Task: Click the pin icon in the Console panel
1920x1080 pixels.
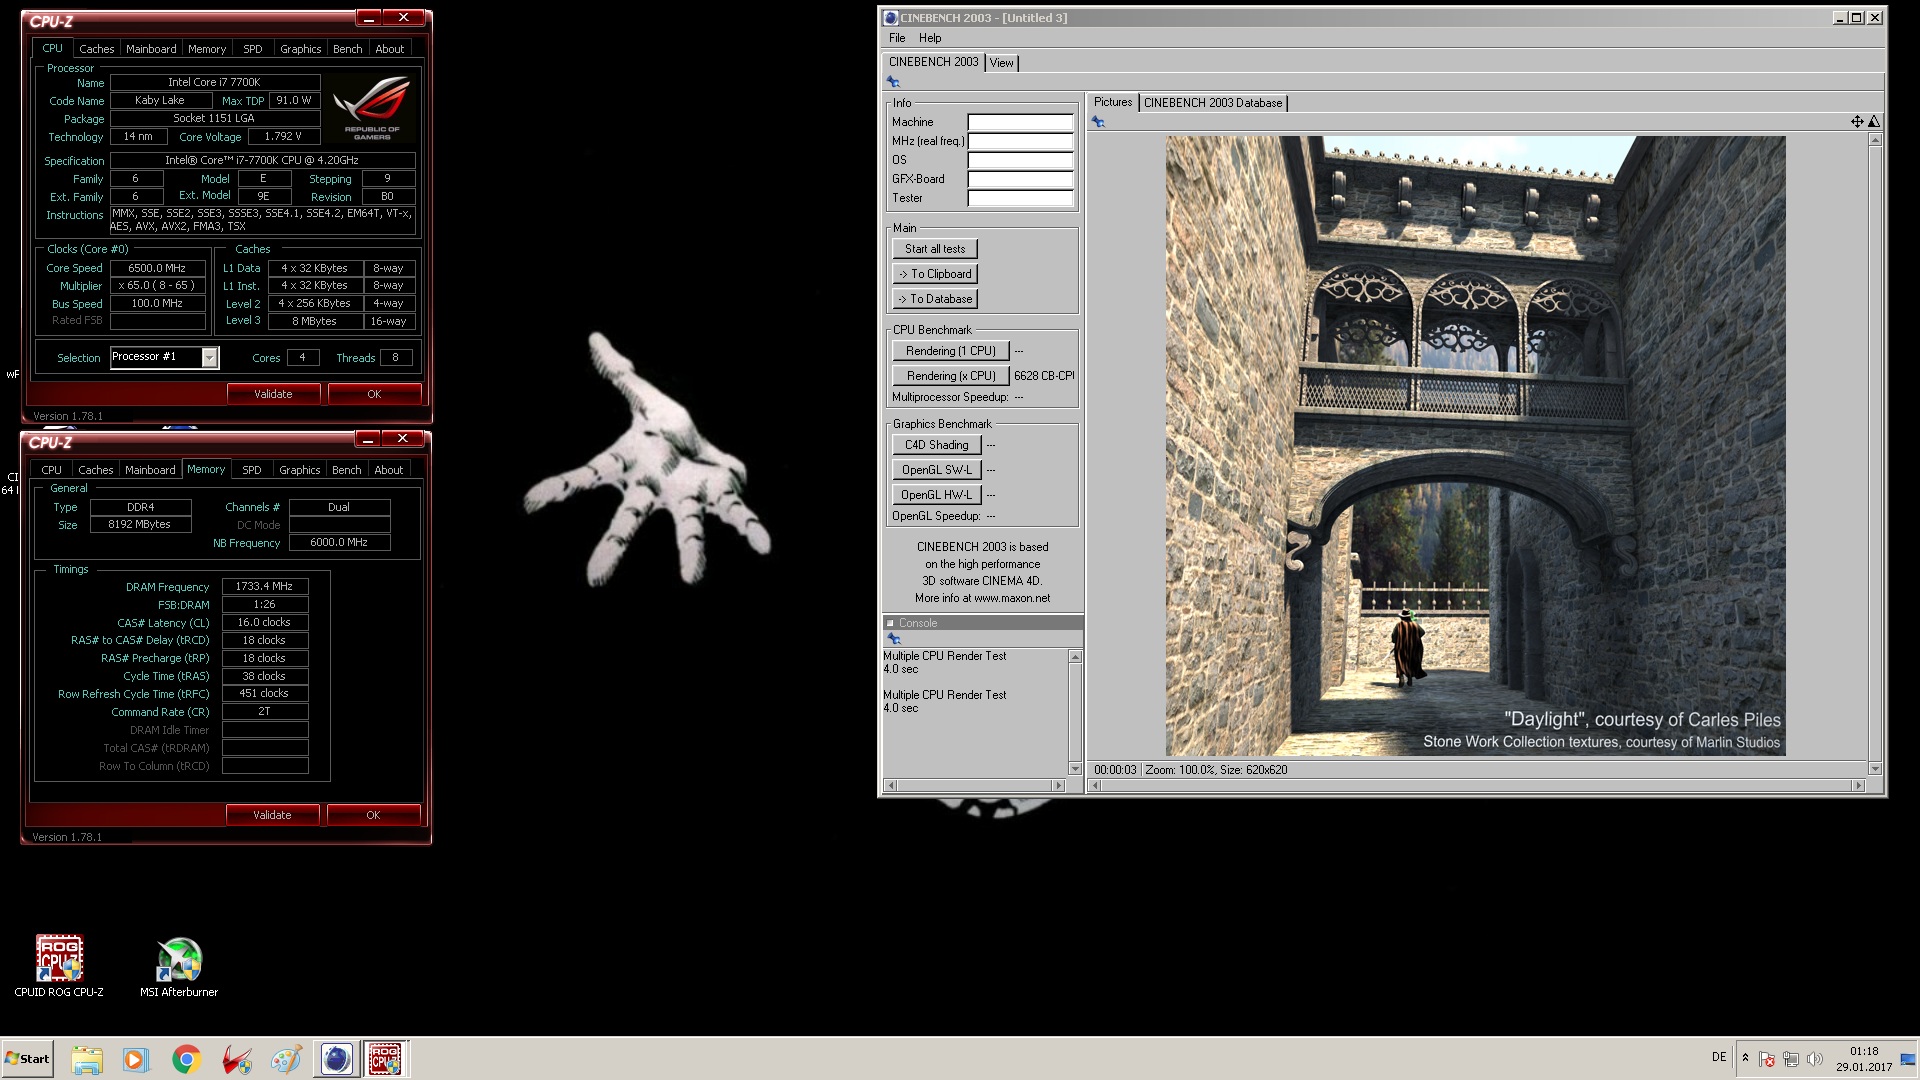Action: tap(894, 639)
